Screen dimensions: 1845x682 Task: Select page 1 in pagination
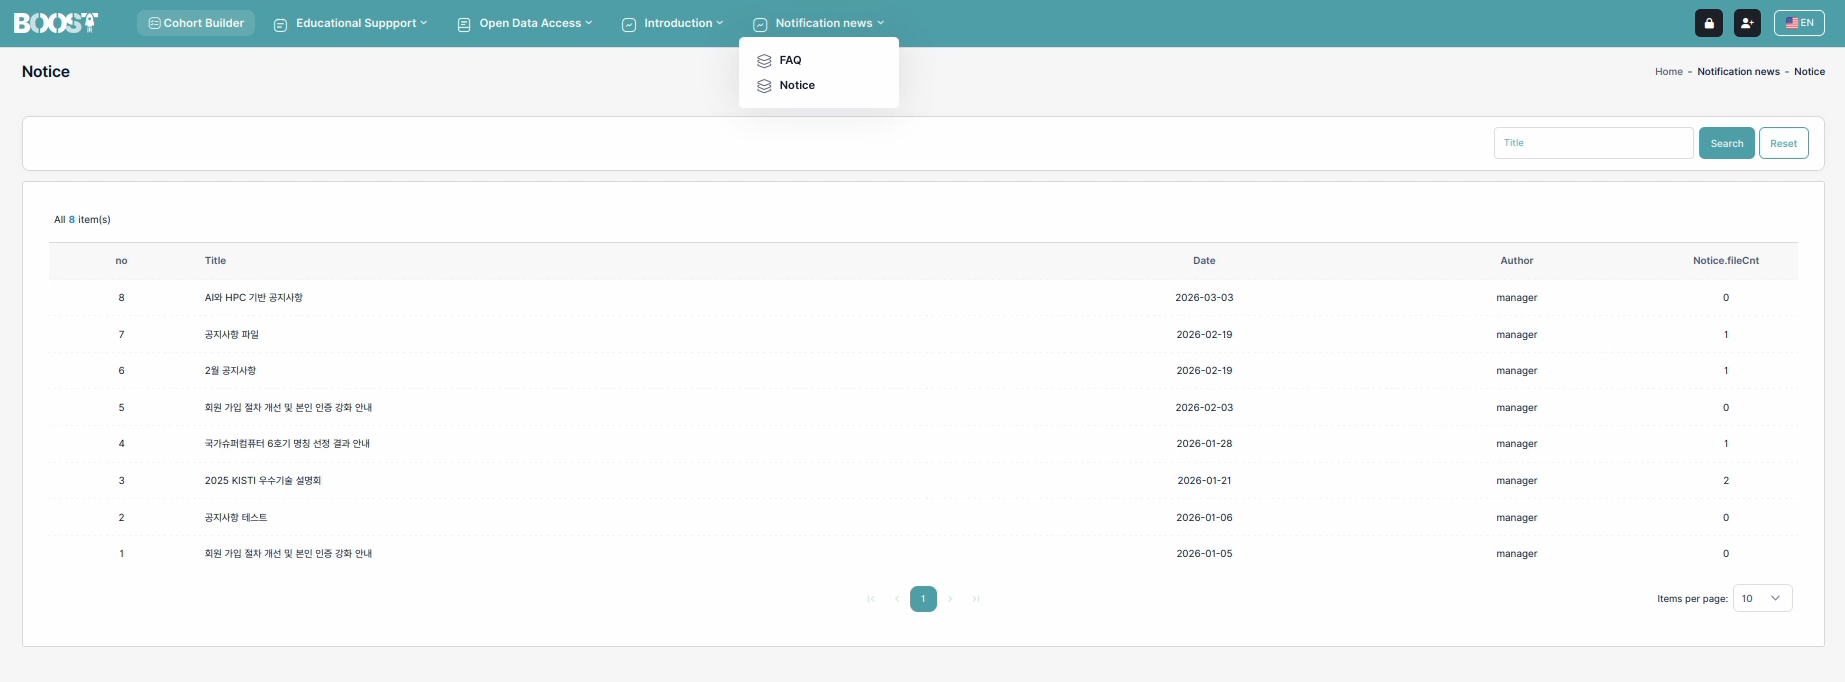923,599
